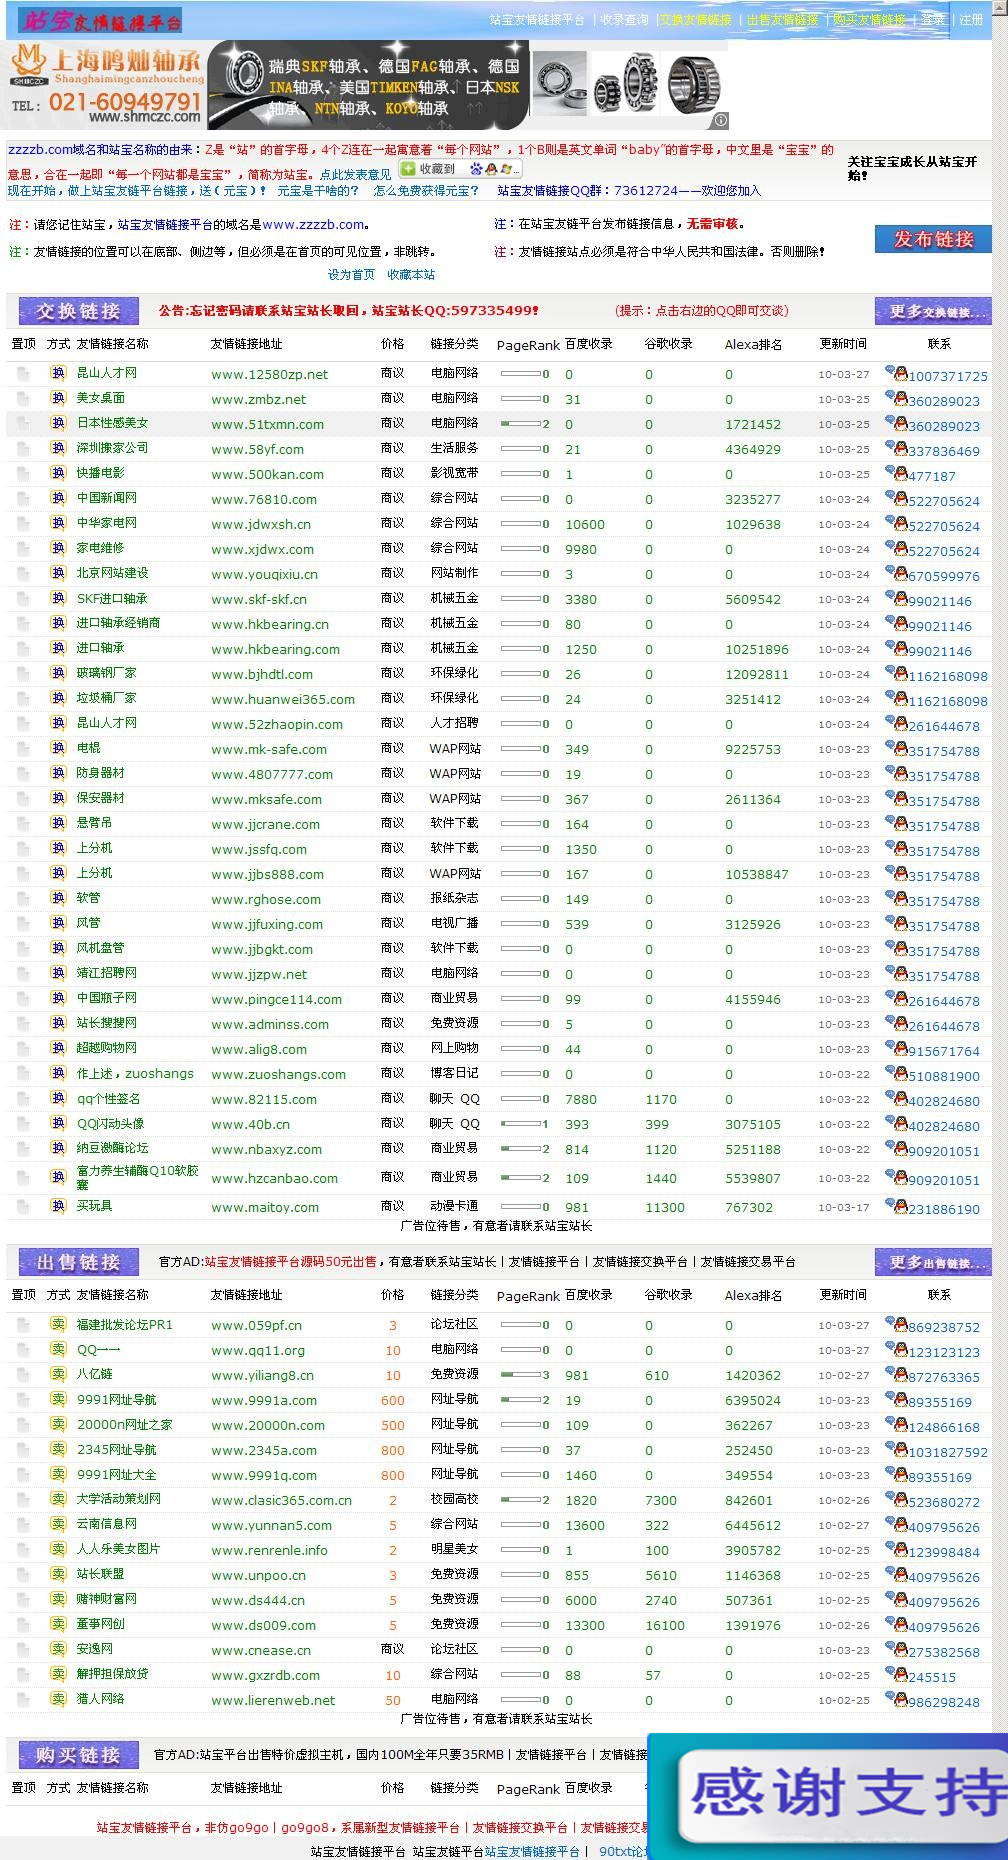Viewport: 1008px width, 1860px height.
Task: Click the red 发布链接 button
Action: coord(933,239)
